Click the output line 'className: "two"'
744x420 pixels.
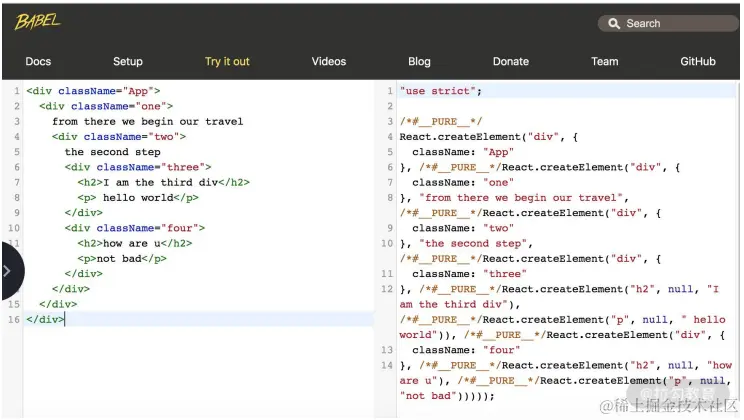[463, 228]
